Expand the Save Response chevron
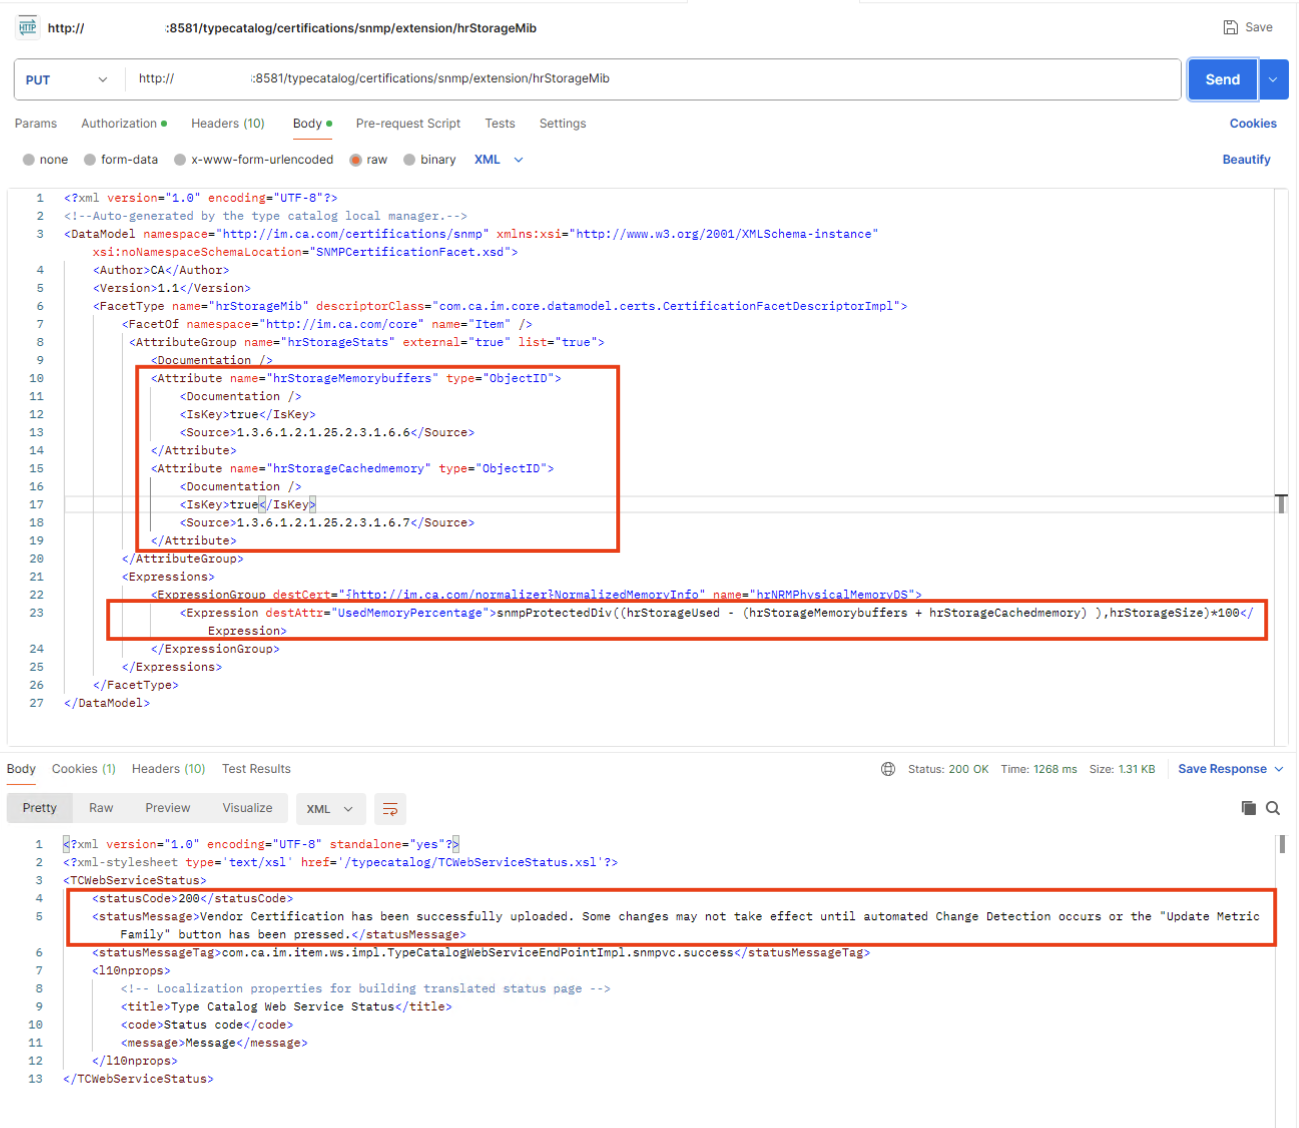1299x1128 pixels. click(1279, 769)
